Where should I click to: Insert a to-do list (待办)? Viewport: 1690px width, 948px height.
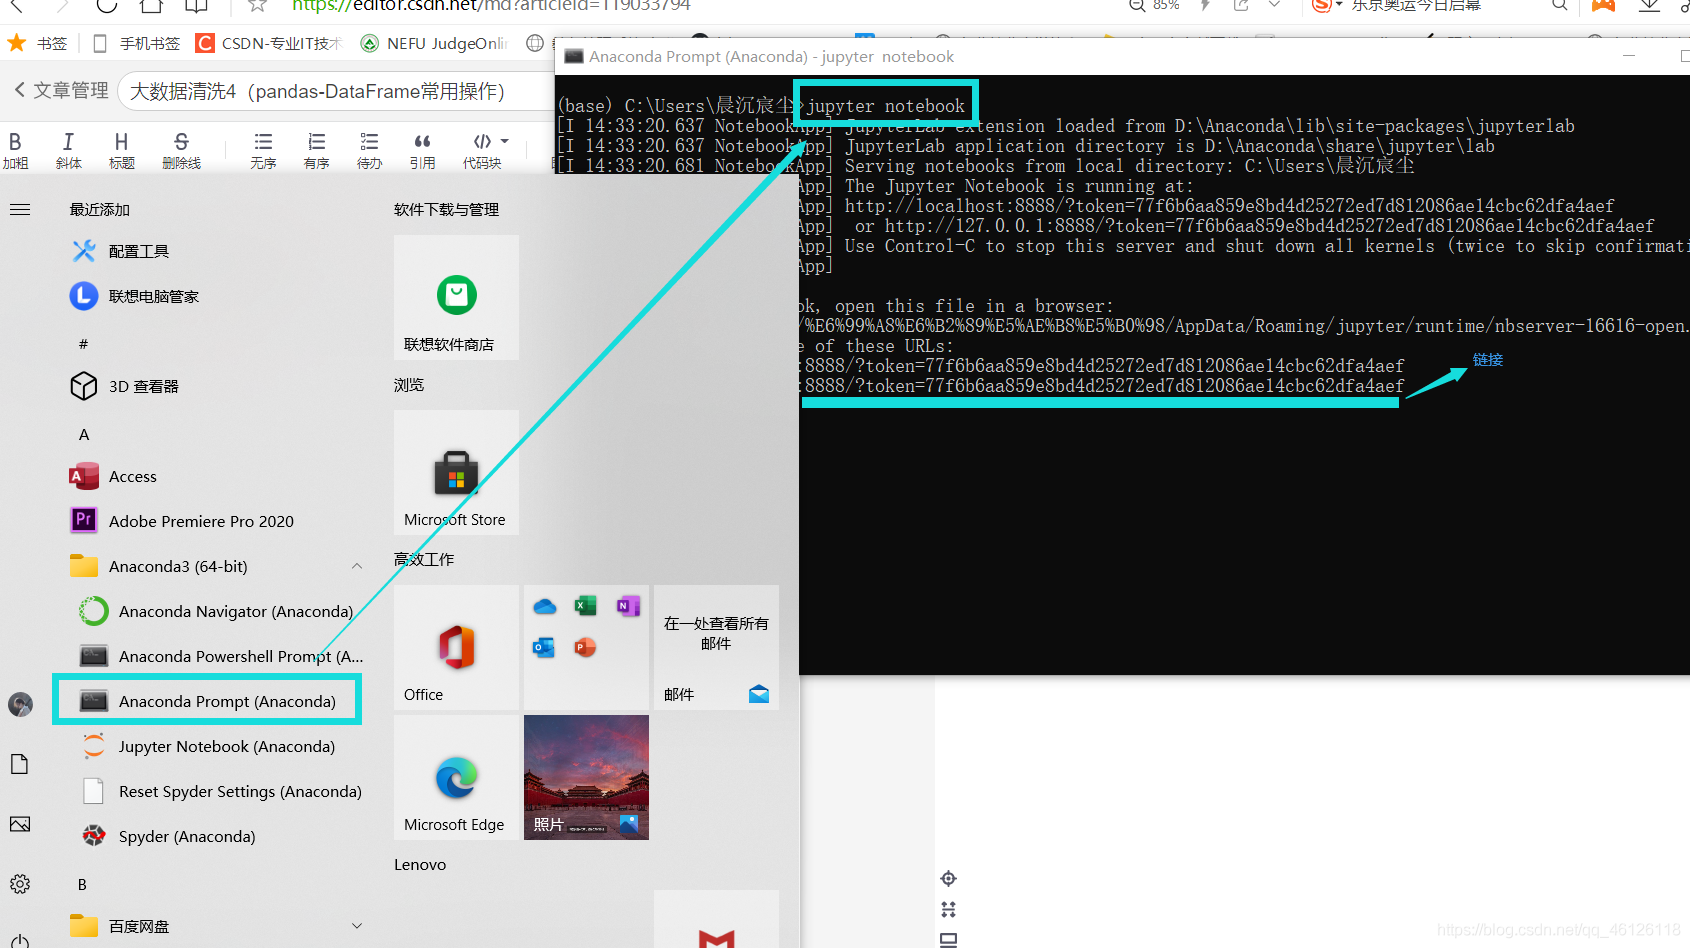(x=369, y=150)
